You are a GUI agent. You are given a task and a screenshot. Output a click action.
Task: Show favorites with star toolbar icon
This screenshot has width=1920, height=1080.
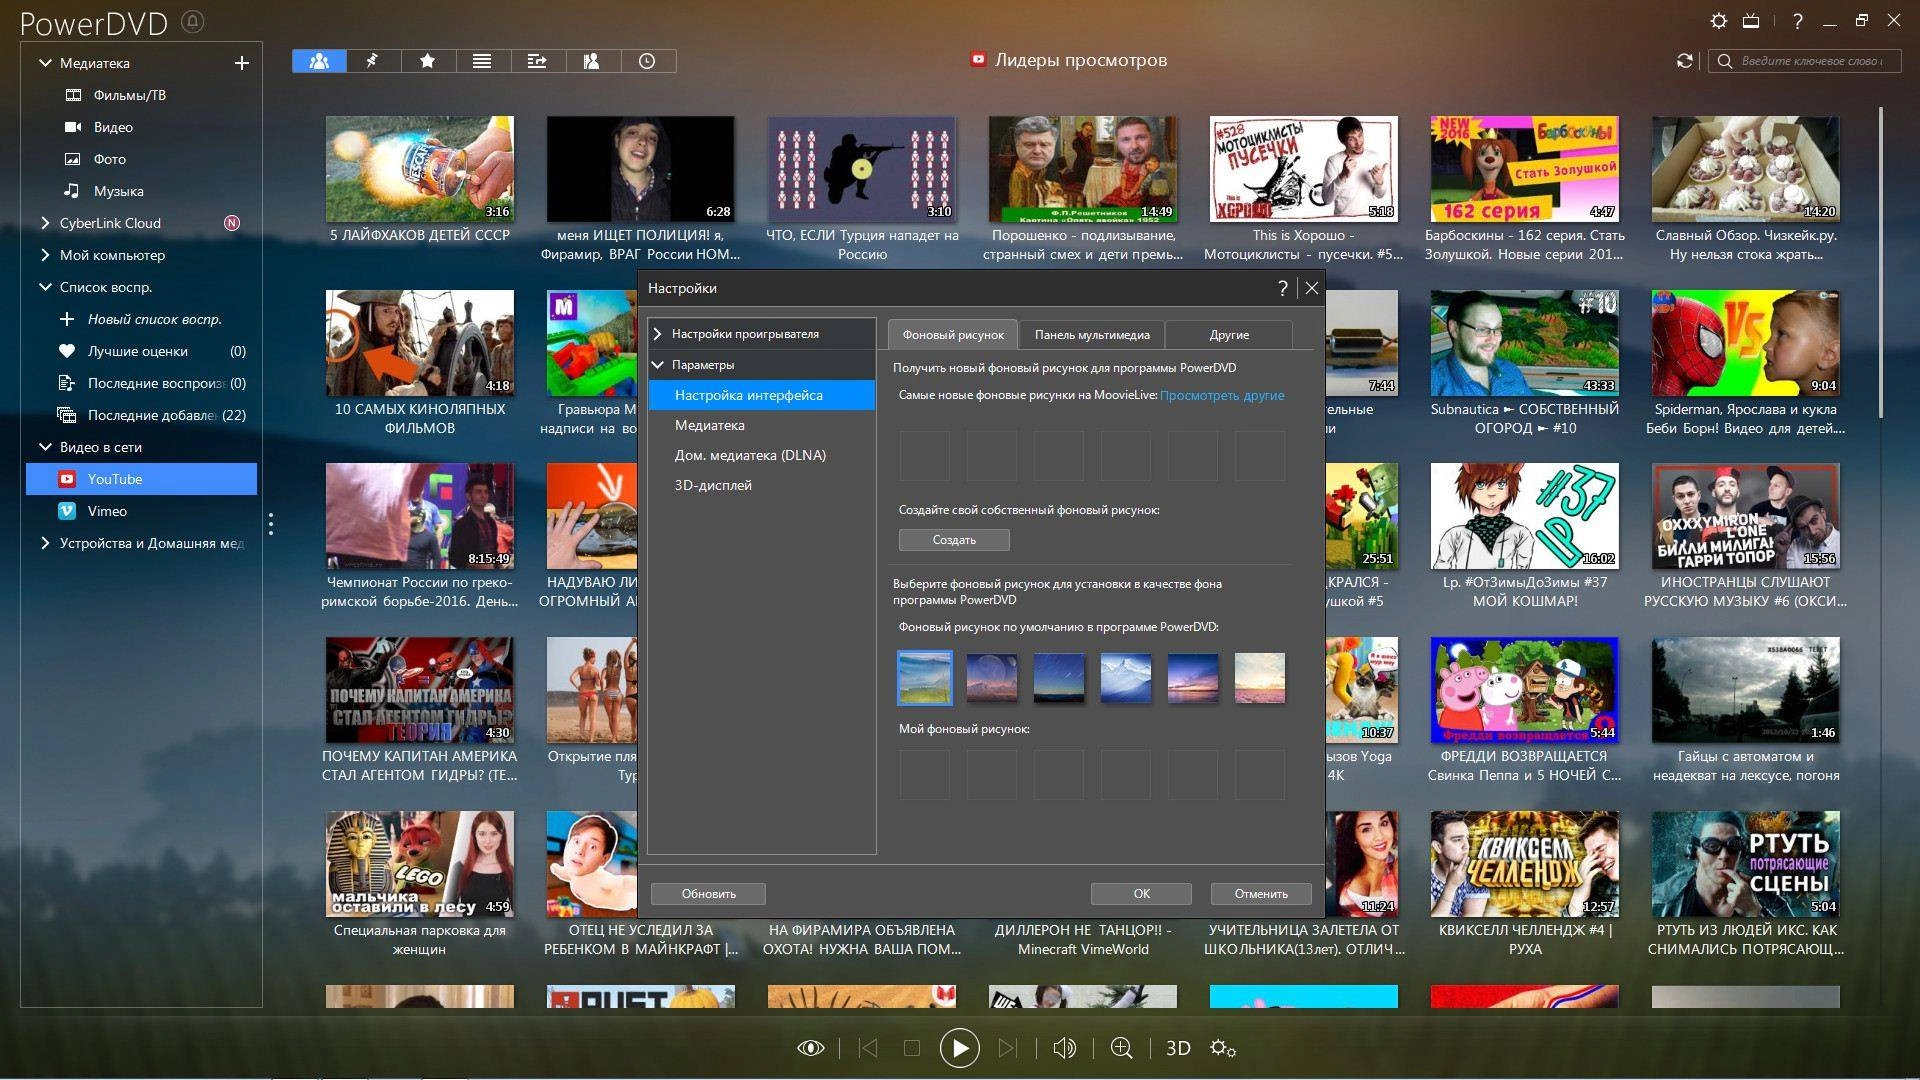click(428, 61)
